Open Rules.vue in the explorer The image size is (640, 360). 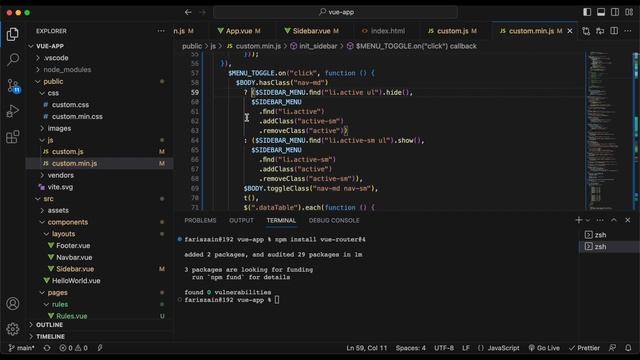(x=100, y=316)
